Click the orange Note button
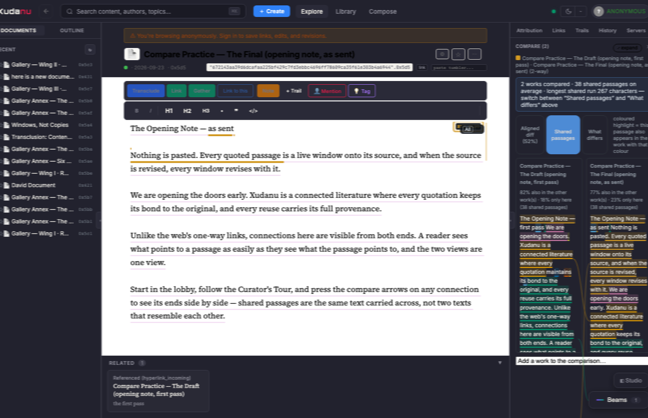648x418 pixels. [x=268, y=91]
